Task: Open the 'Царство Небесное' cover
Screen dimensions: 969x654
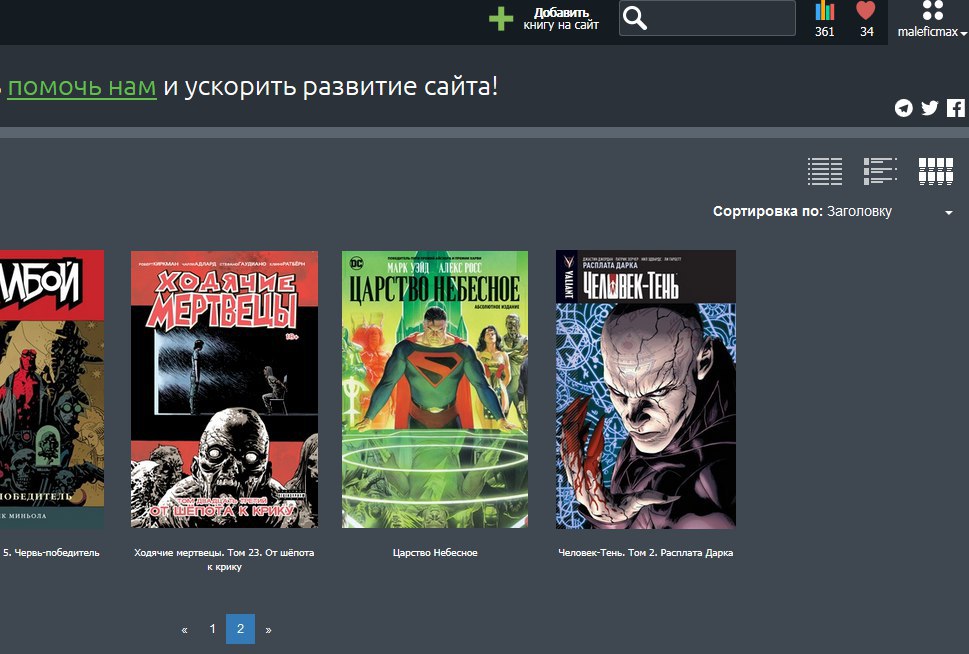Action: [x=435, y=389]
